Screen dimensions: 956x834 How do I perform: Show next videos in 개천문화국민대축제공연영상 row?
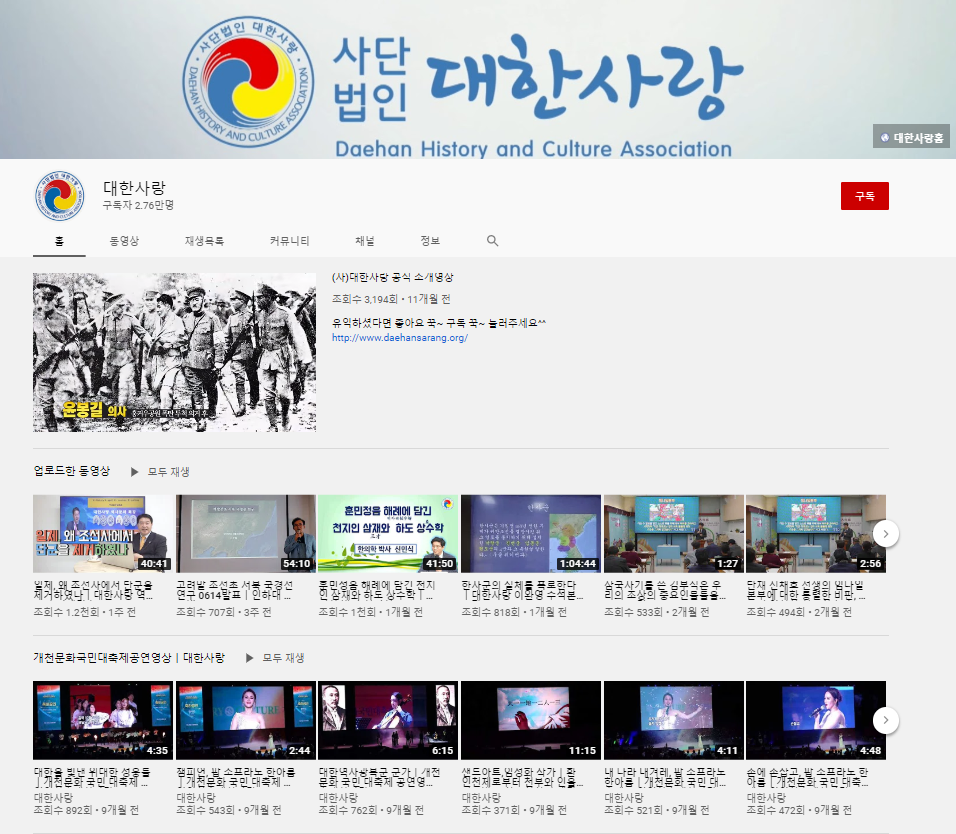pyautogui.click(x=885, y=721)
